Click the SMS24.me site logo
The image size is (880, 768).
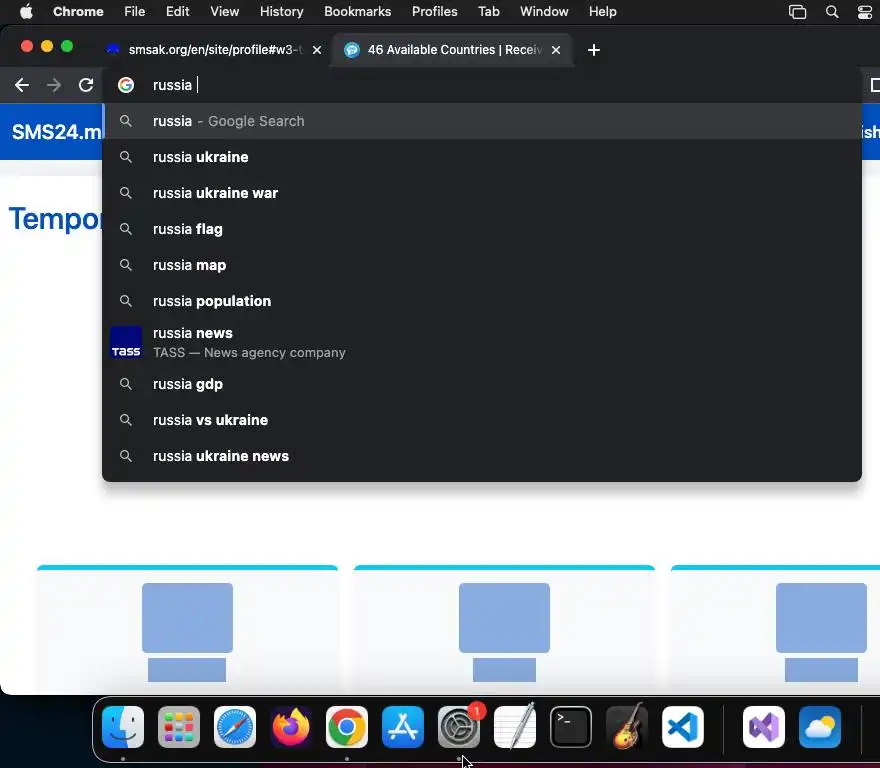[57, 132]
